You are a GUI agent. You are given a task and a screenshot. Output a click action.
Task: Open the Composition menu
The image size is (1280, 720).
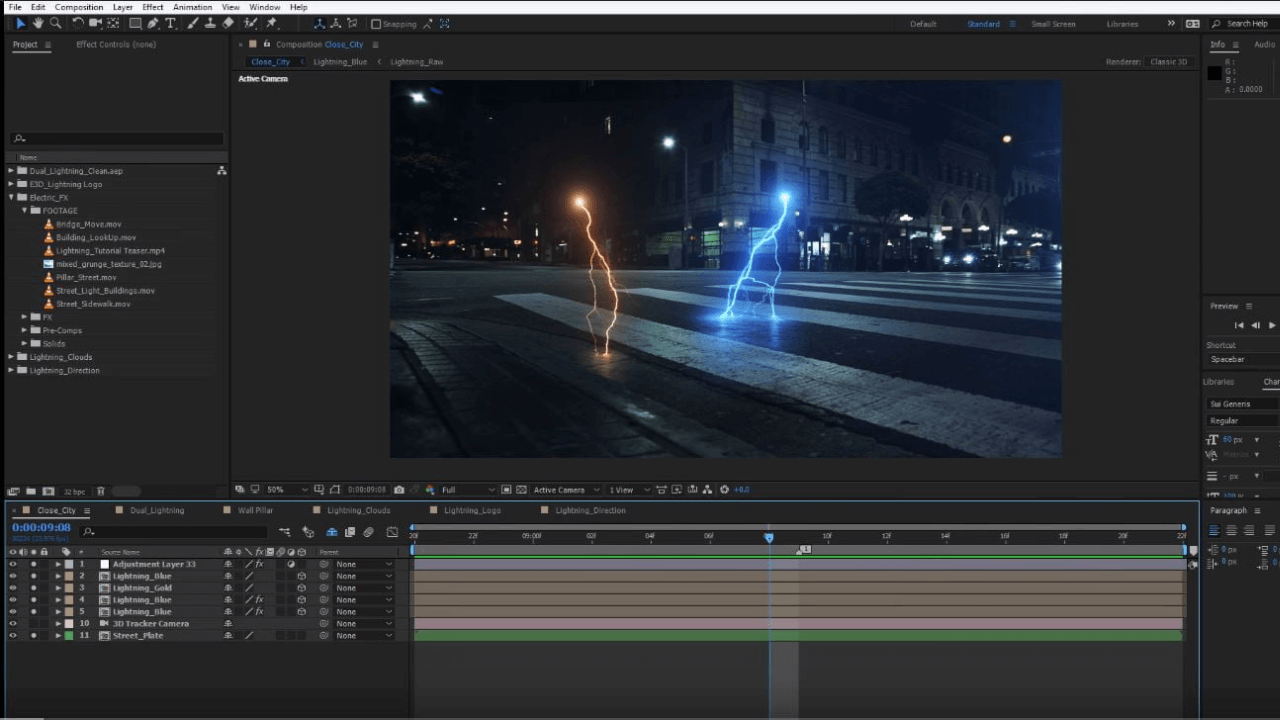pyautogui.click(x=79, y=7)
